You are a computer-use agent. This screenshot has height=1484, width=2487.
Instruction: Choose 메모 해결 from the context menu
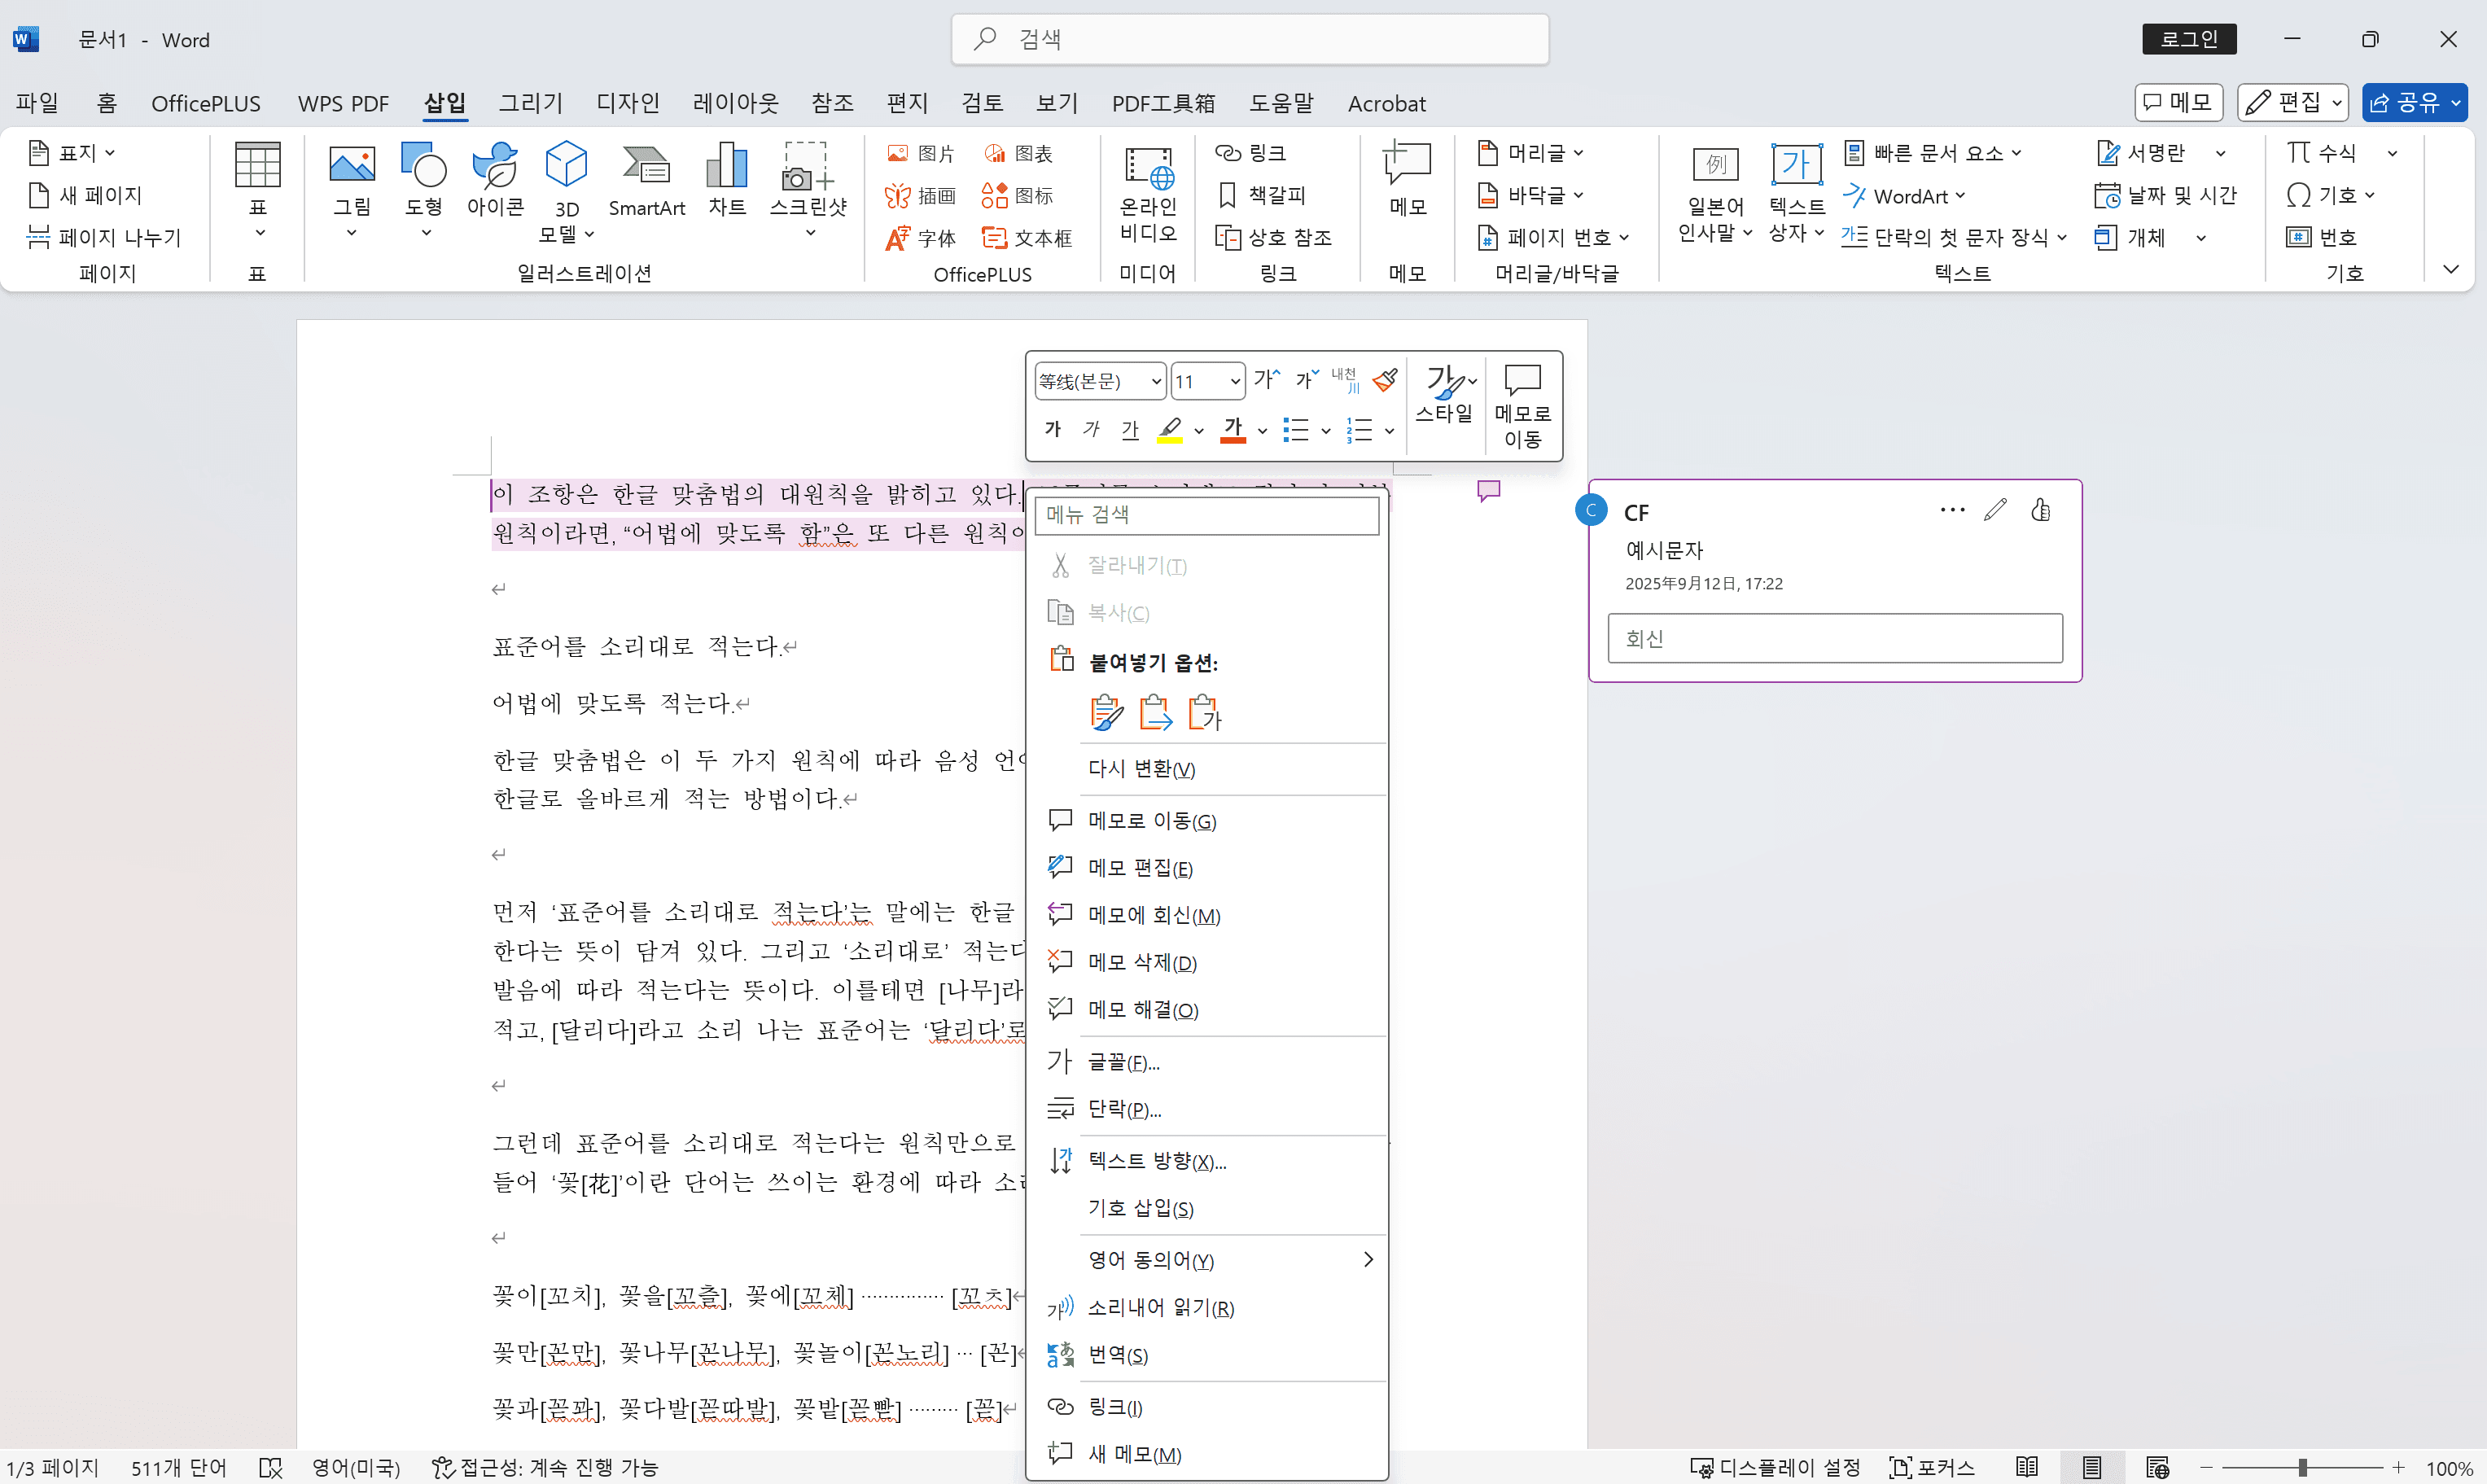(1207, 1009)
